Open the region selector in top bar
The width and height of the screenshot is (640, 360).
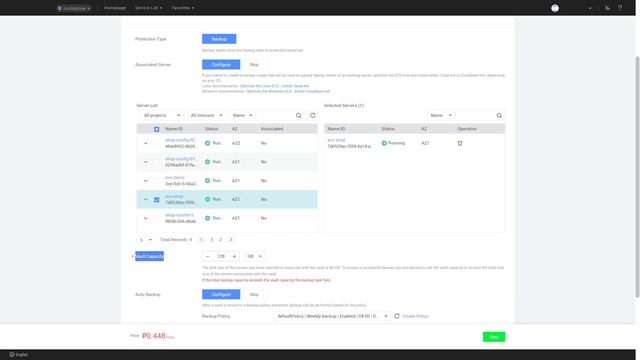click(74, 8)
